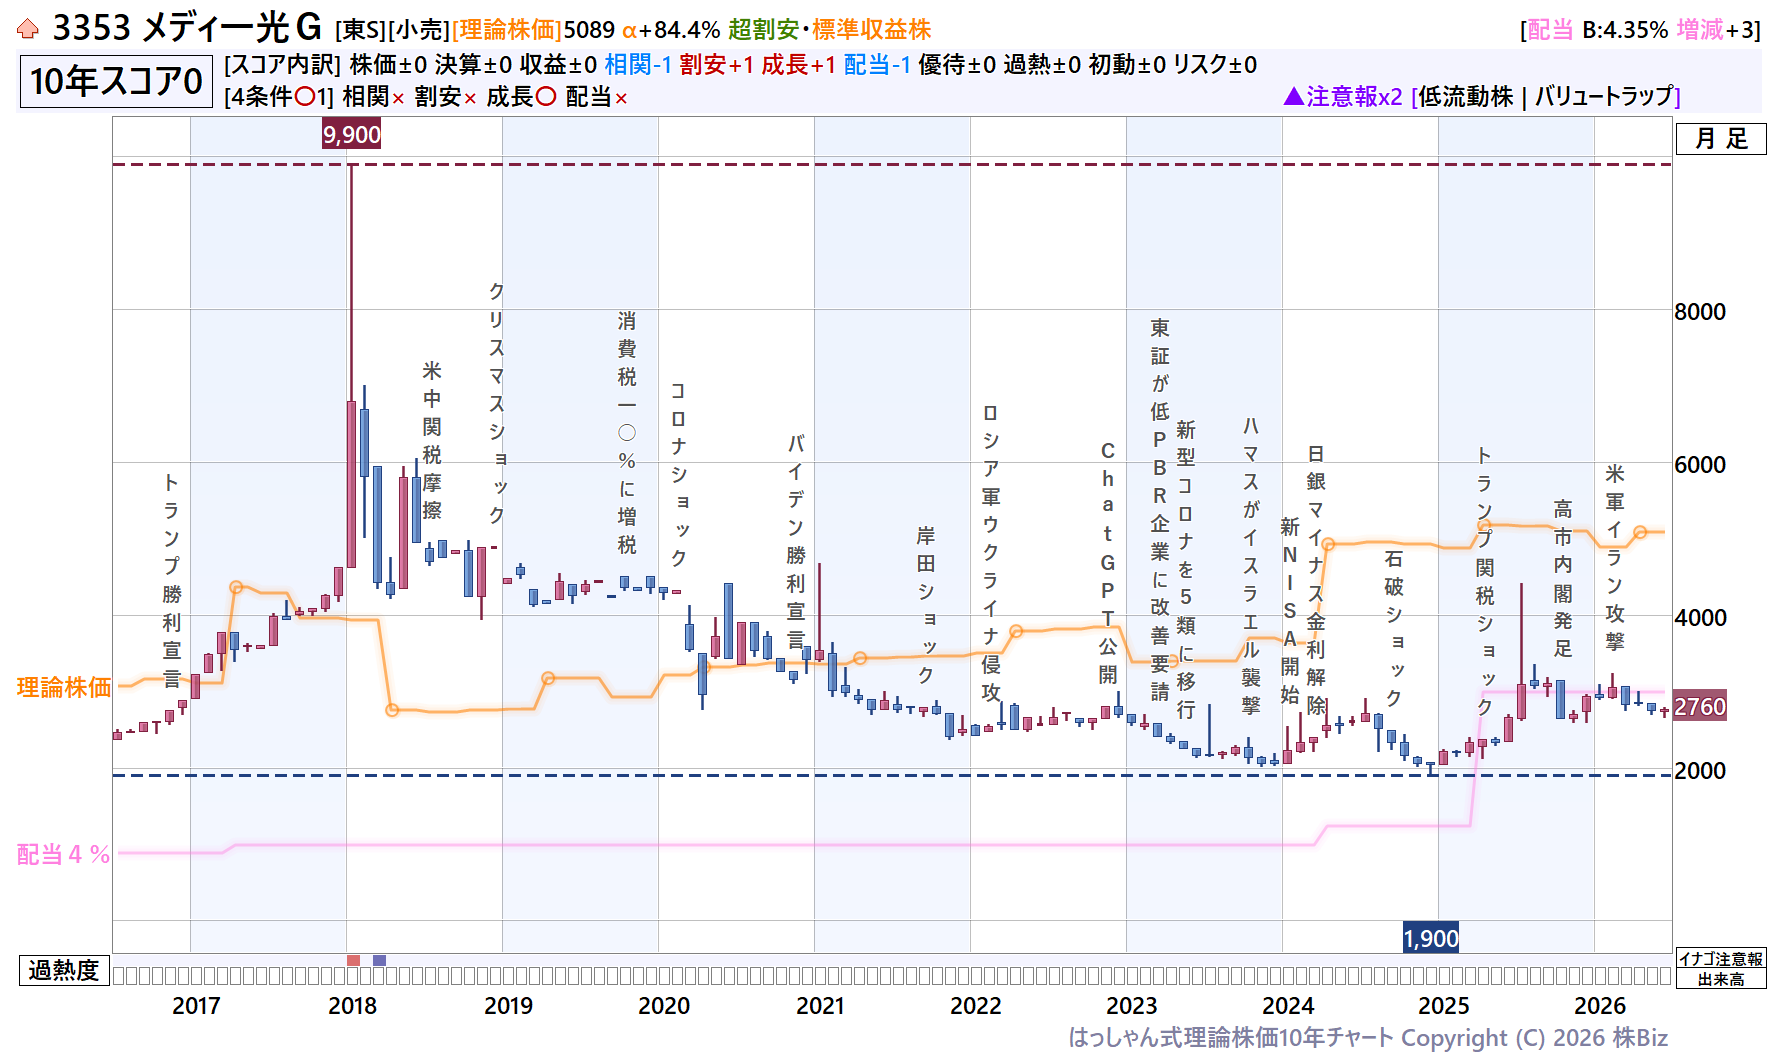Click the 2017 year axis label
Image resolution: width=1780 pixels, height=1054 pixels.
196,1006
